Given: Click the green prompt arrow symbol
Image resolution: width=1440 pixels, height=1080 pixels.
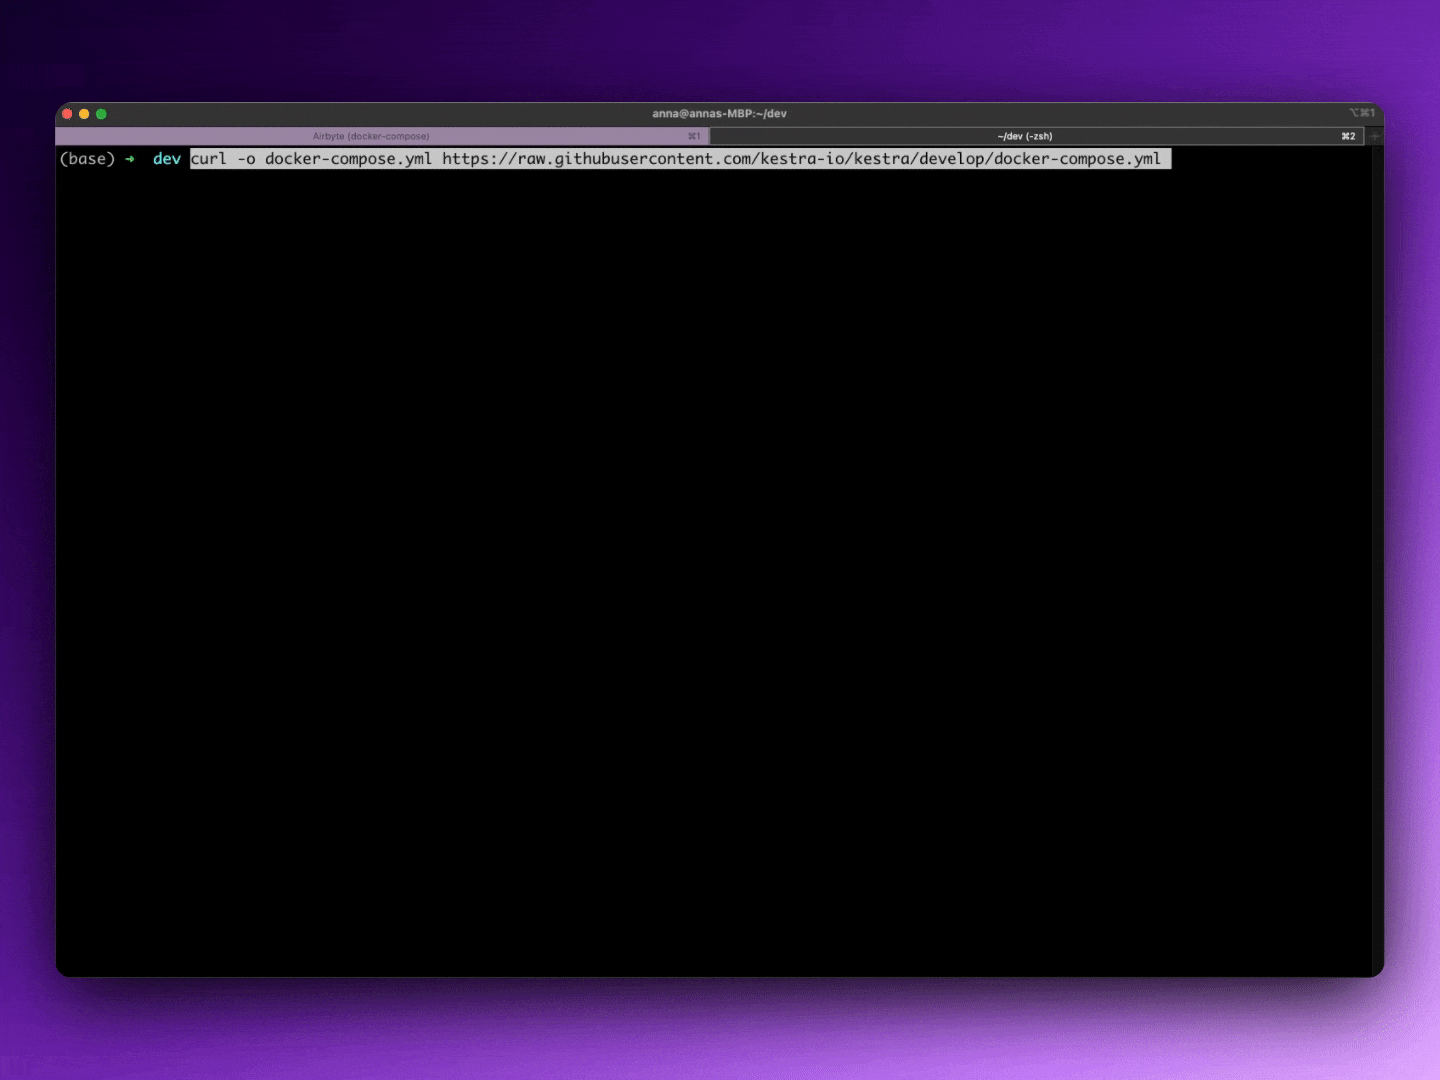Looking at the screenshot, I should click(x=131, y=159).
